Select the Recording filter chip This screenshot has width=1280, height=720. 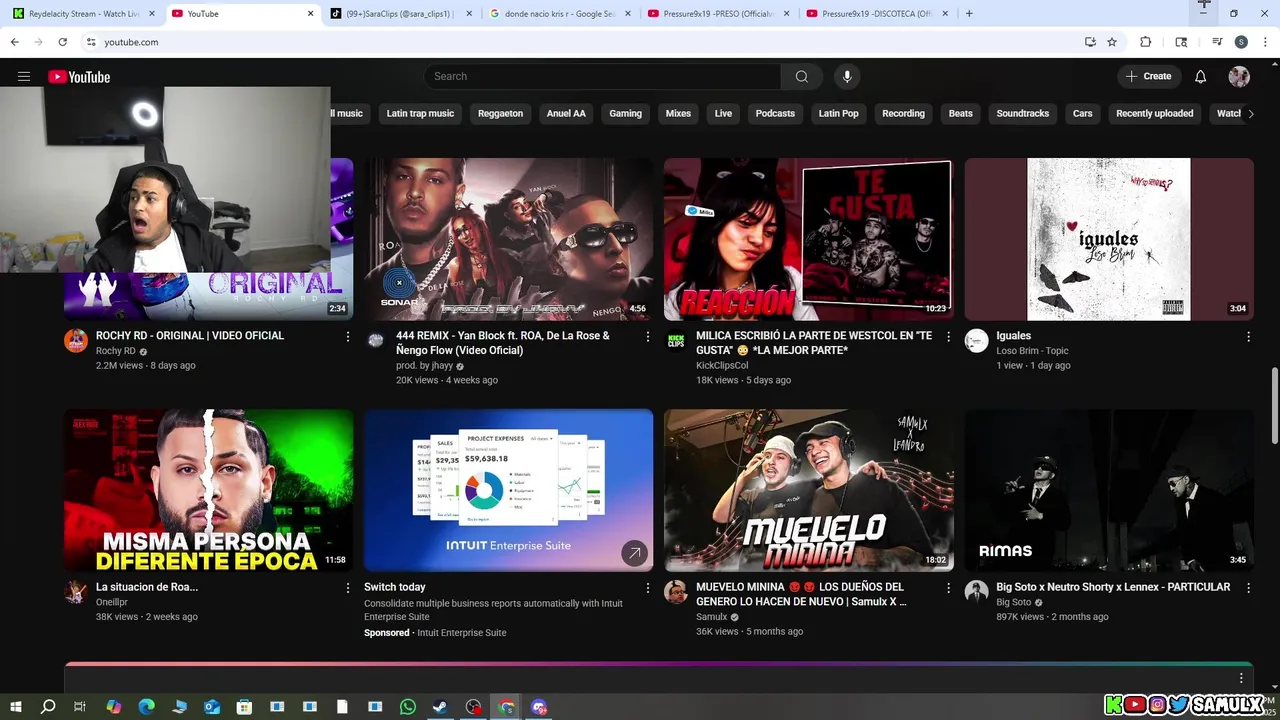903,114
